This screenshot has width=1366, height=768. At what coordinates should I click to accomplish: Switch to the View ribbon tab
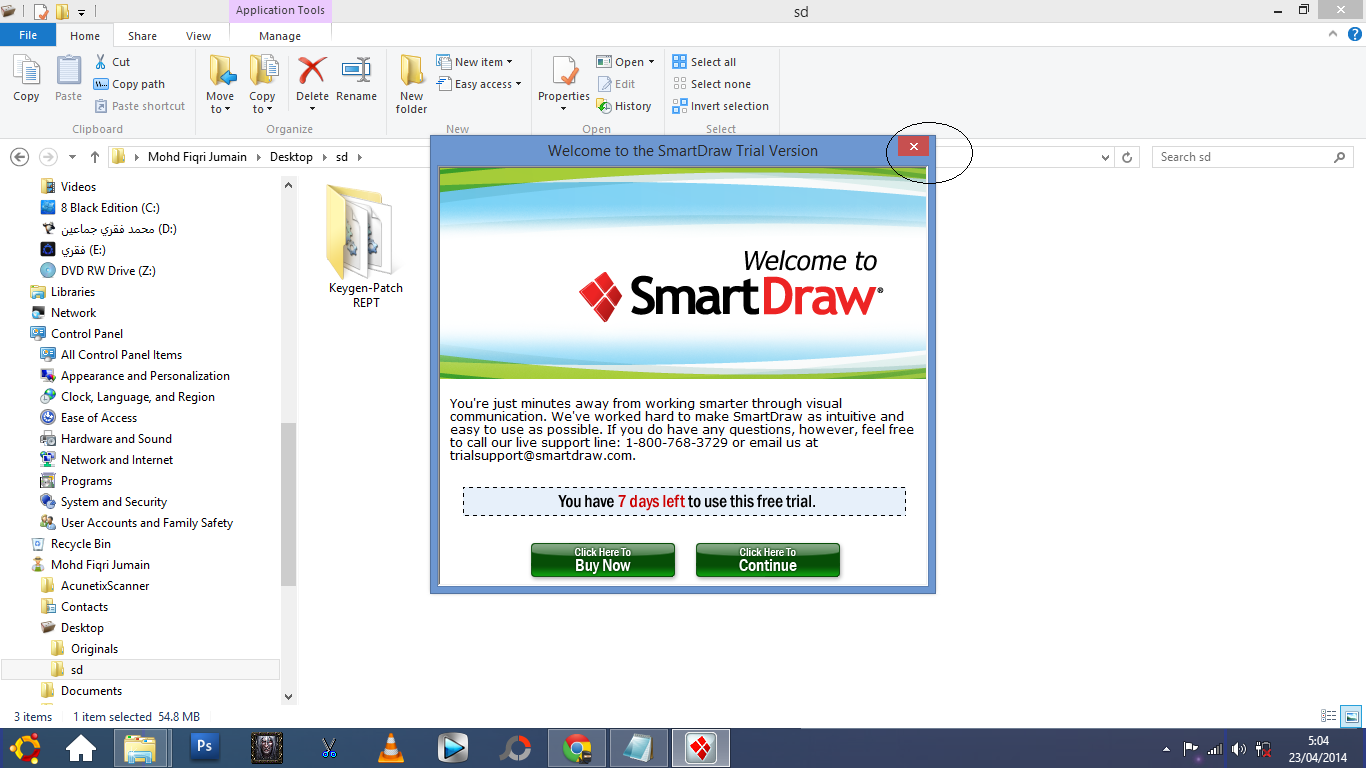pos(198,34)
